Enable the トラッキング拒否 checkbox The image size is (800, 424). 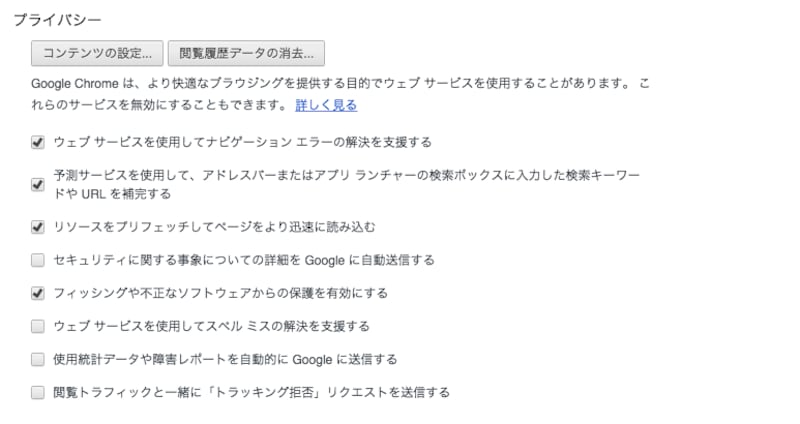pos(38,392)
